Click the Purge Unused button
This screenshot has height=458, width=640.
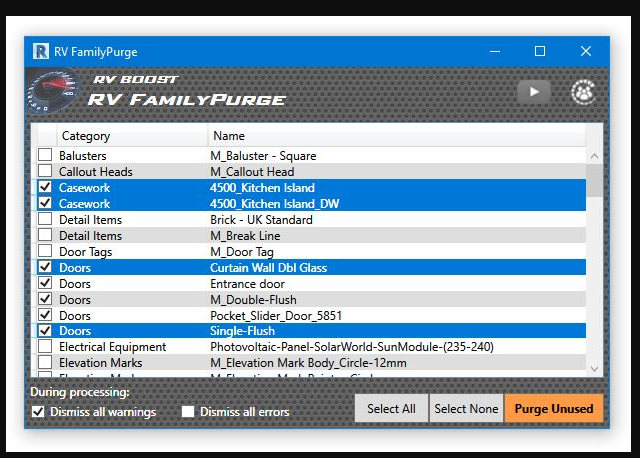pos(554,408)
